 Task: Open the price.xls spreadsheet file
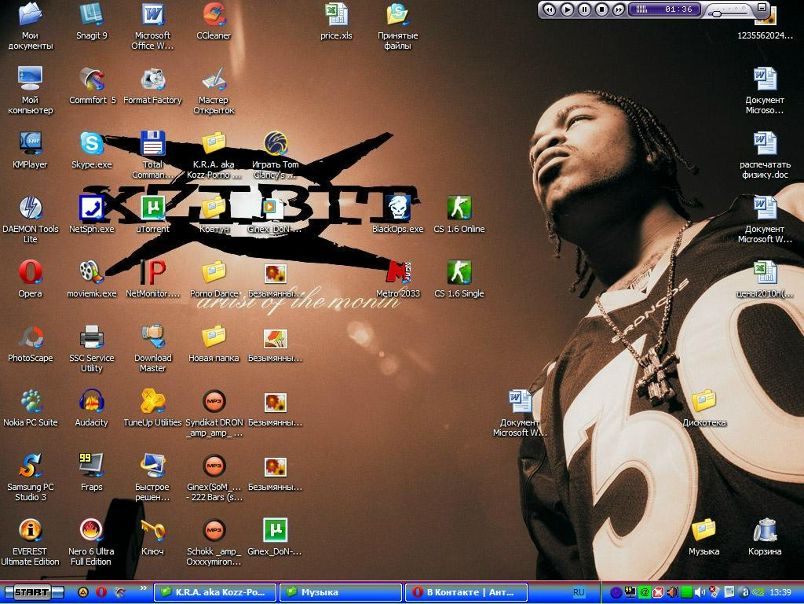pos(336,15)
